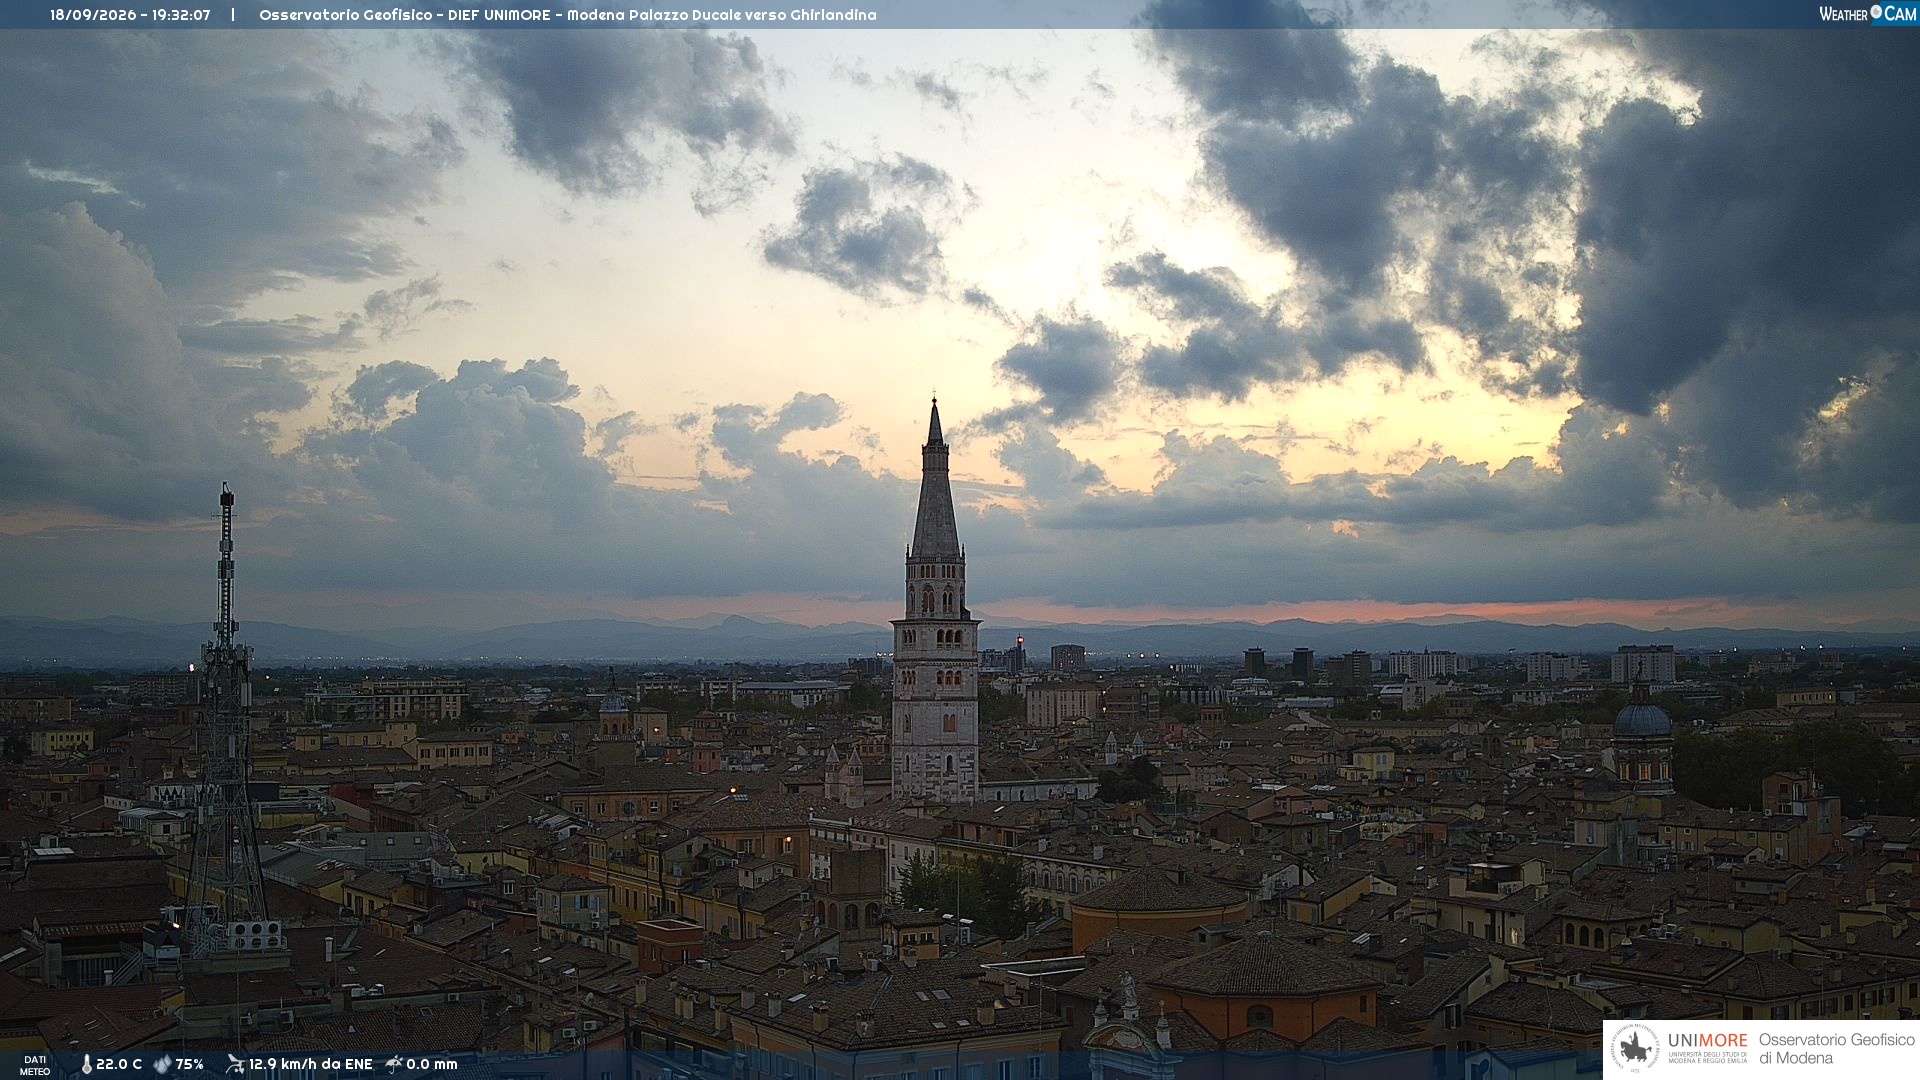Screen dimensions: 1920x1080
Task: Click the 0.0 mm rainfall reading
Action: click(x=432, y=1064)
